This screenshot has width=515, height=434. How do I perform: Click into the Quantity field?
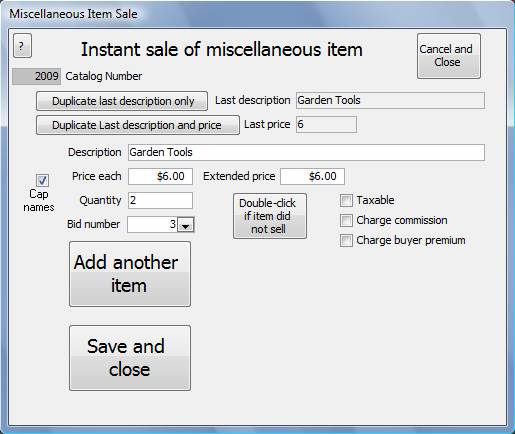pos(160,200)
